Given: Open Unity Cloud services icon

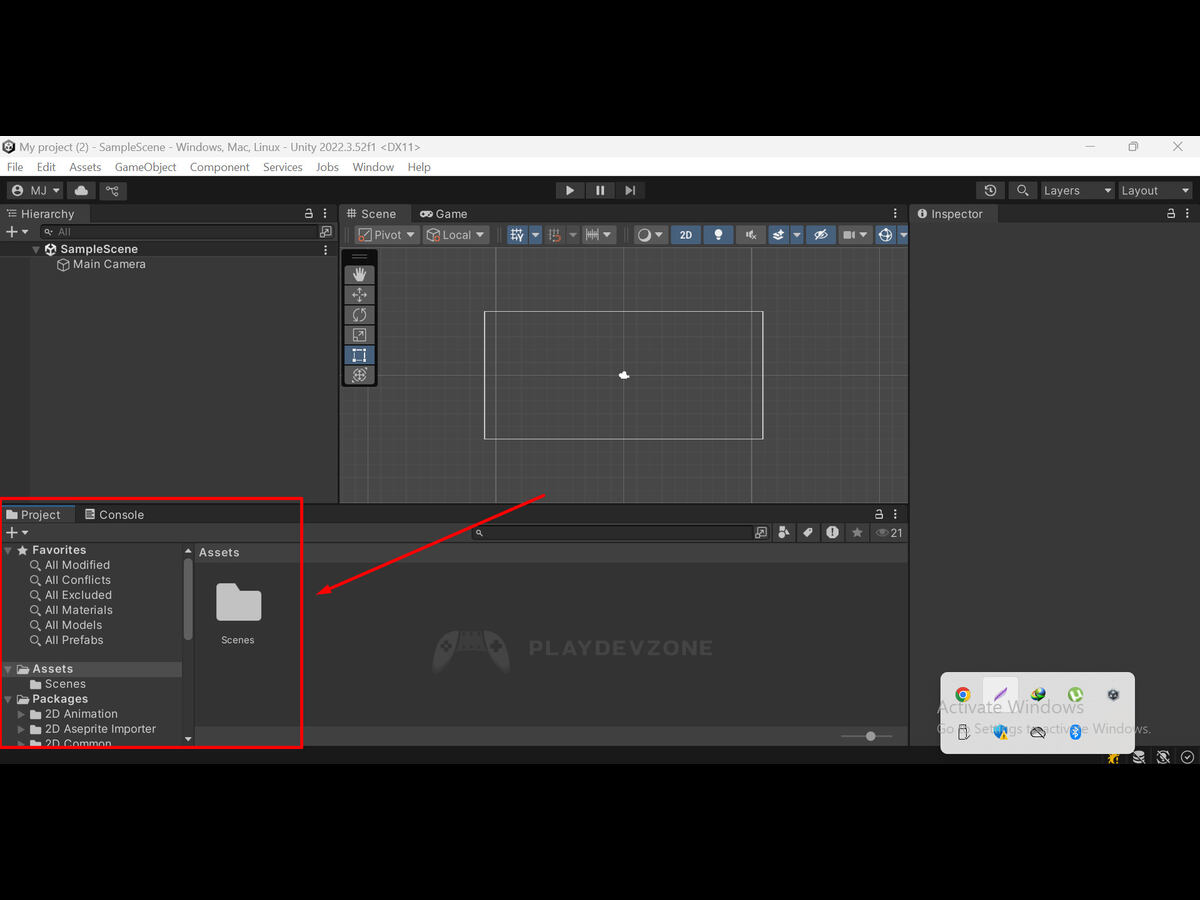Looking at the screenshot, I should (x=81, y=191).
